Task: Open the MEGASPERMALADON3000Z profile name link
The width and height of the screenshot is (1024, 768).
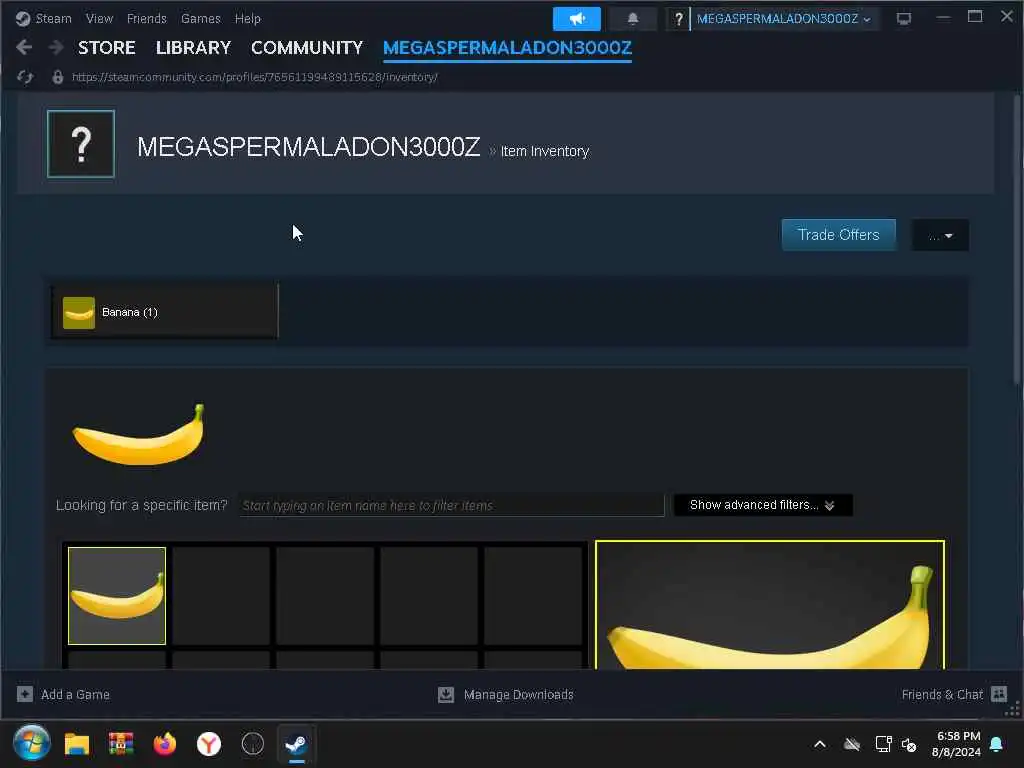Action: [308, 147]
